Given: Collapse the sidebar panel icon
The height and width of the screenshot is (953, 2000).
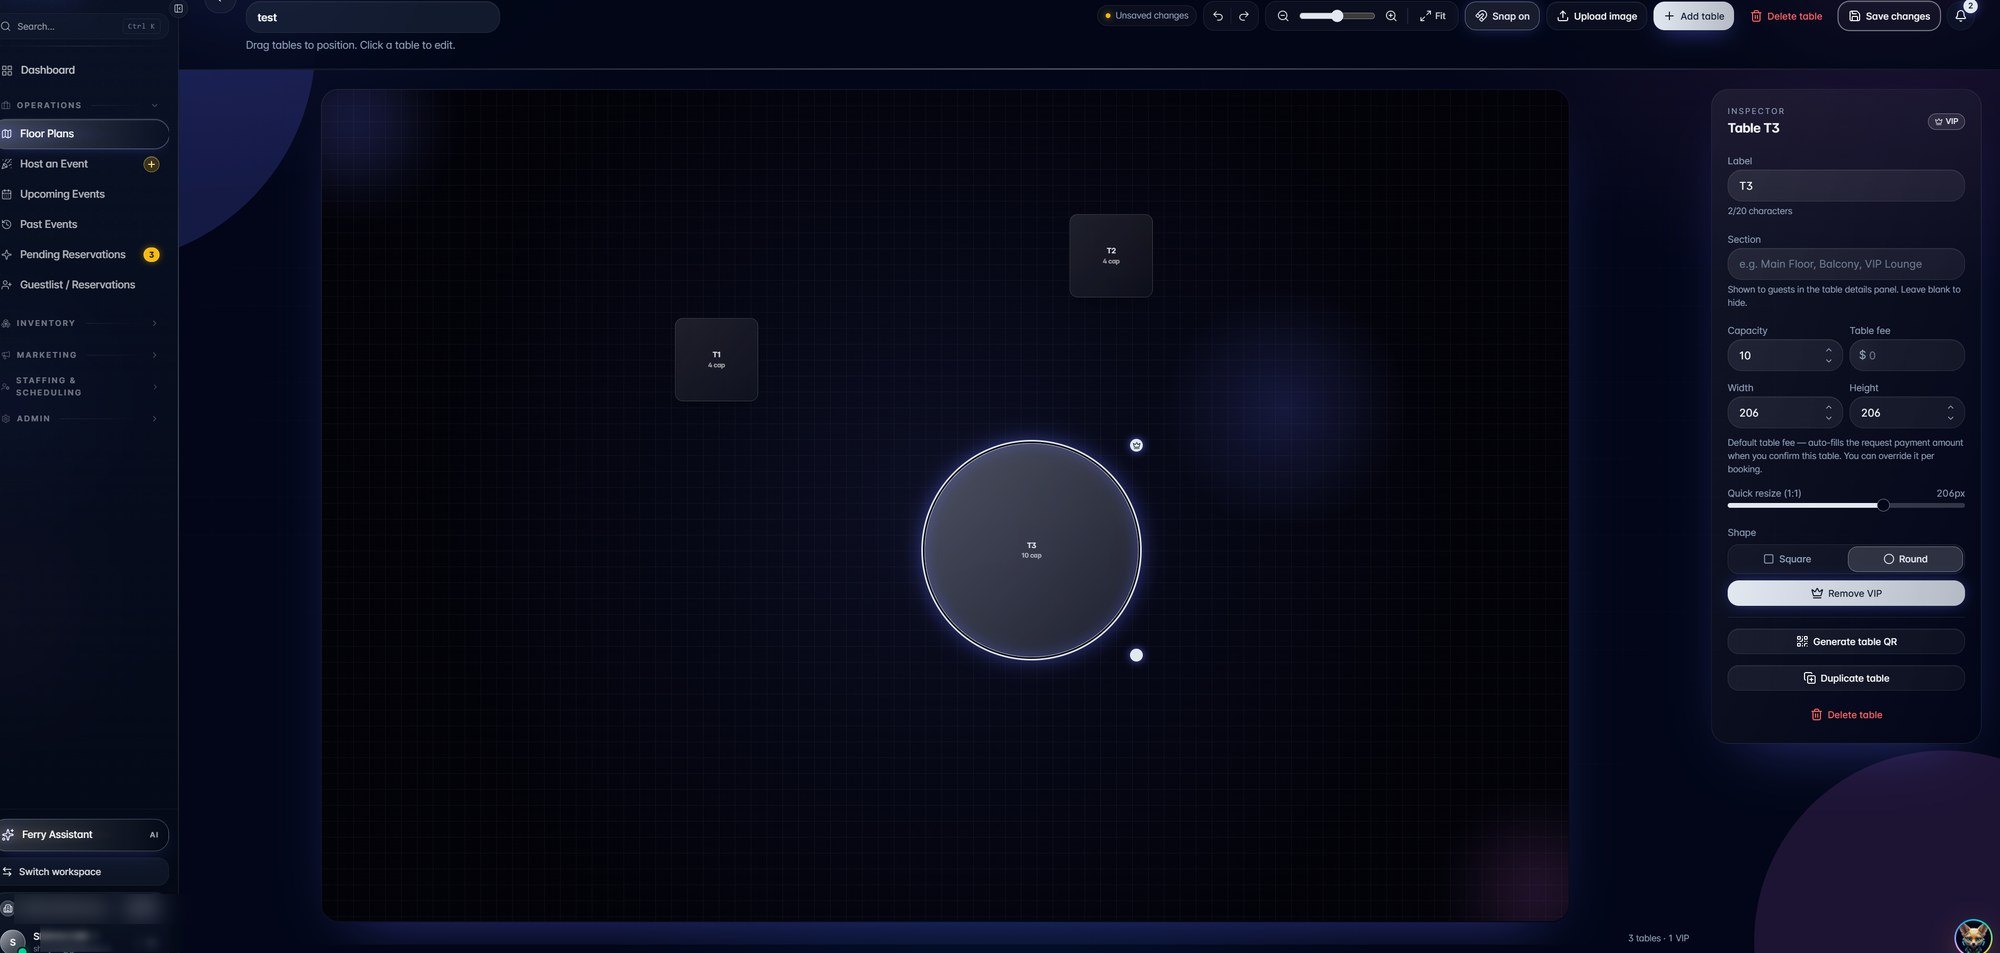Looking at the screenshot, I should (x=178, y=9).
